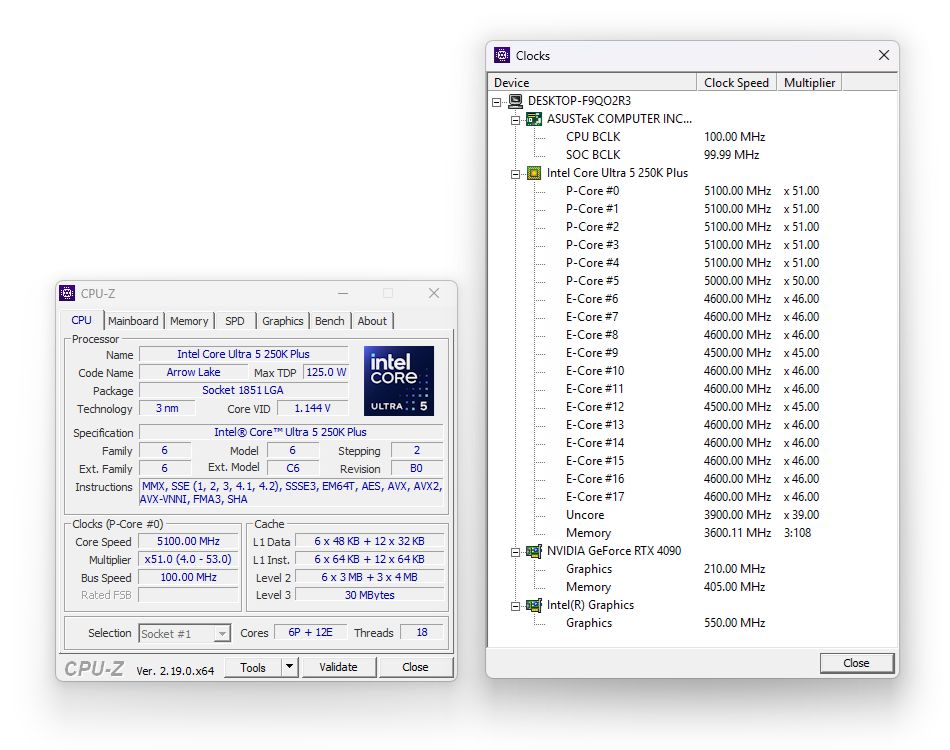
Task: Click the Arrow Lake code name field
Action: pos(193,372)
